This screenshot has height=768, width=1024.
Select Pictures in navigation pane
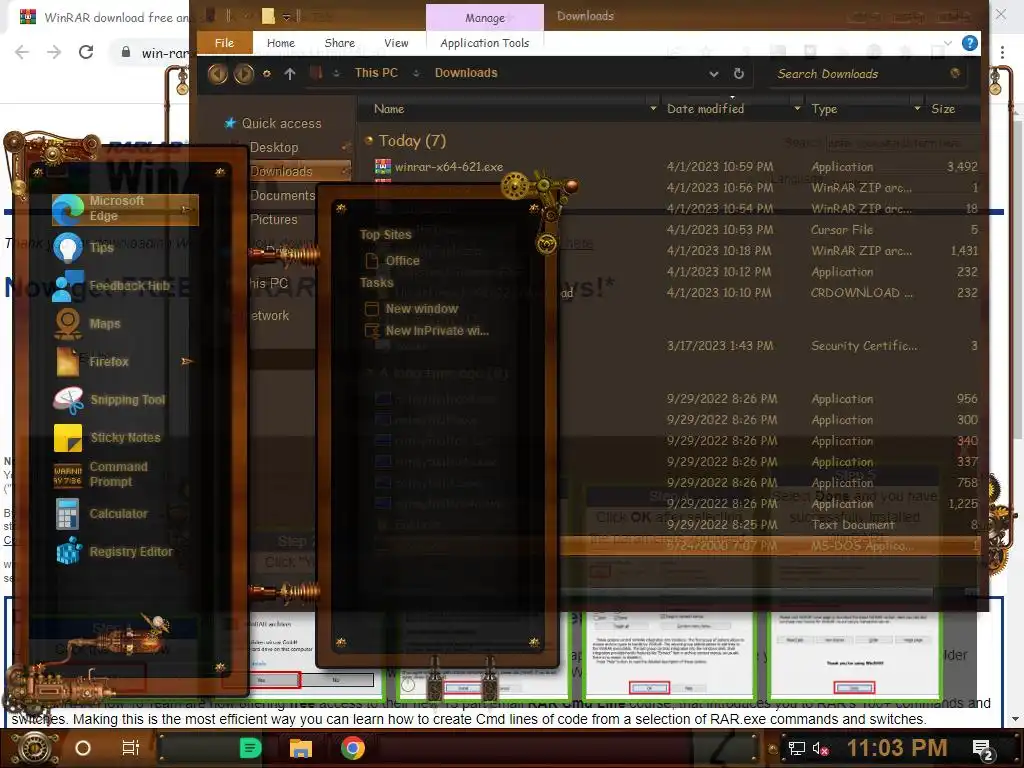(x=274, y=219)
